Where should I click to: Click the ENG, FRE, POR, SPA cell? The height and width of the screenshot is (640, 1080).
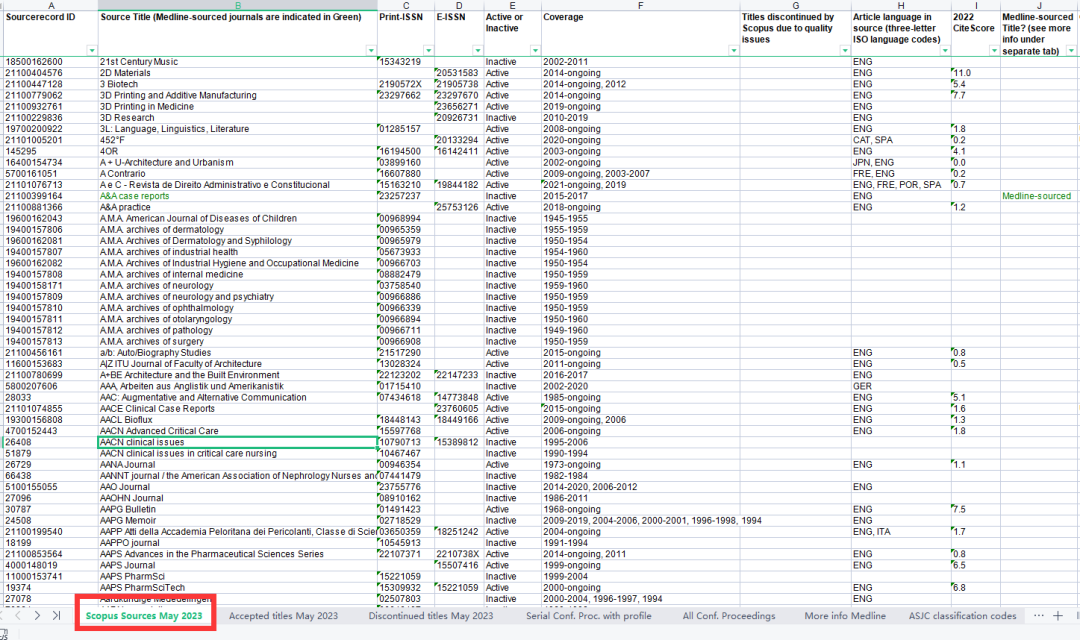901,185
